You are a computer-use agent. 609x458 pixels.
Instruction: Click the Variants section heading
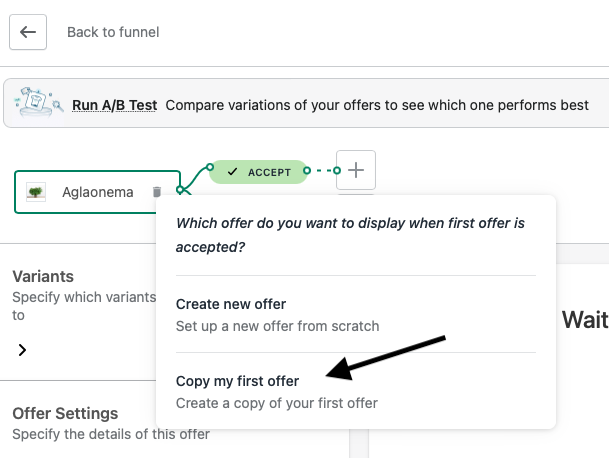click(43, 276)
